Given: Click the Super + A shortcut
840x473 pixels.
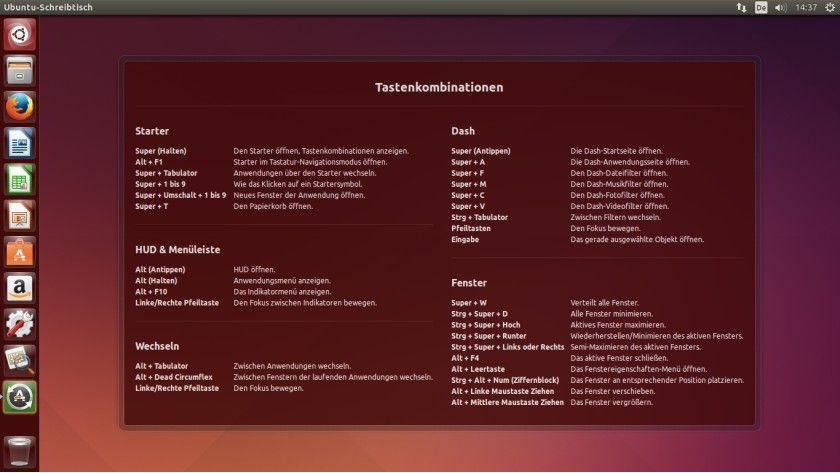Looking at the screenshot, I should pos(468,162).
